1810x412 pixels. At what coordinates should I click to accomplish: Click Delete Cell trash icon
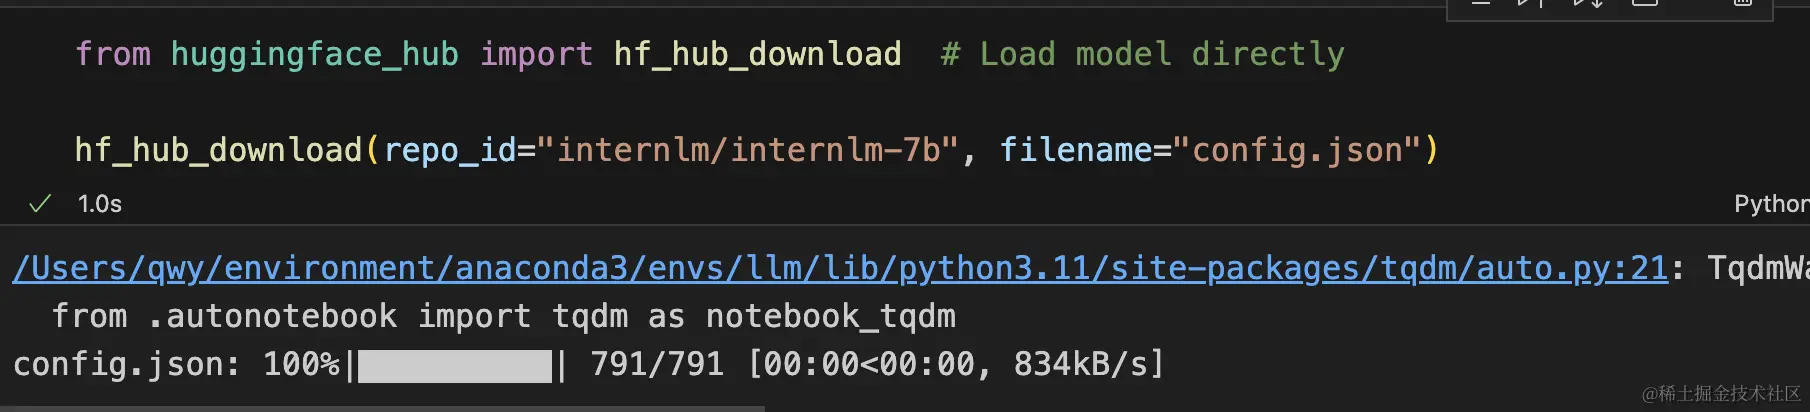tap(1743, 4)
